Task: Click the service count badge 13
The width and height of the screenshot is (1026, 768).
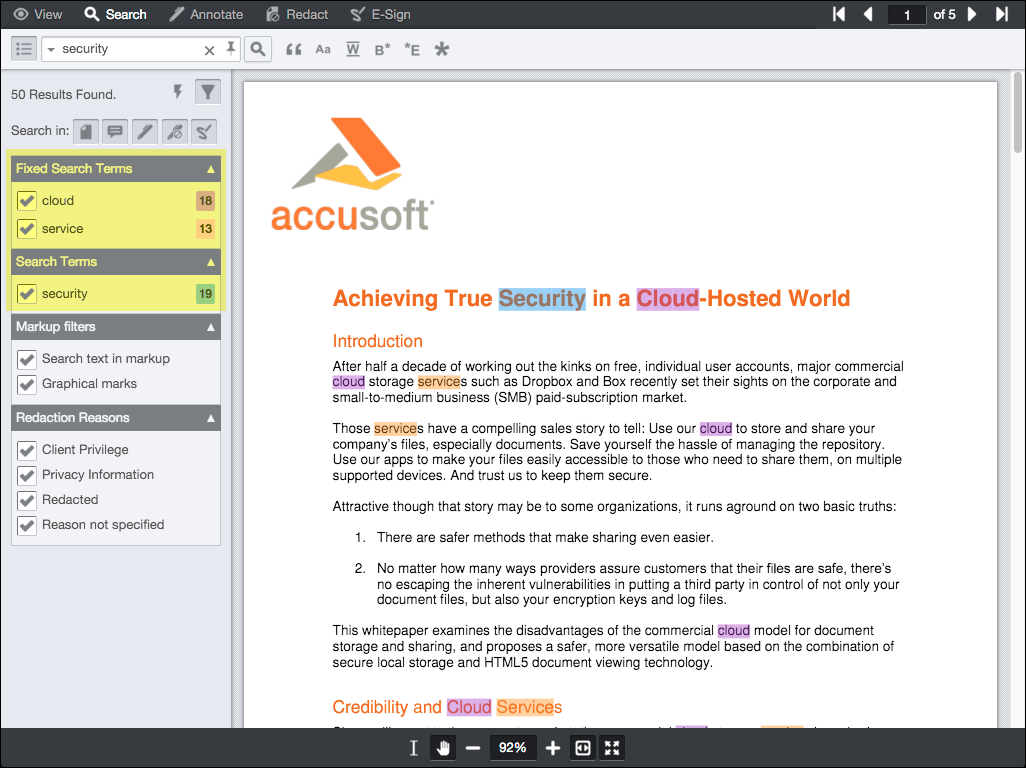Action: coord(205,229)
